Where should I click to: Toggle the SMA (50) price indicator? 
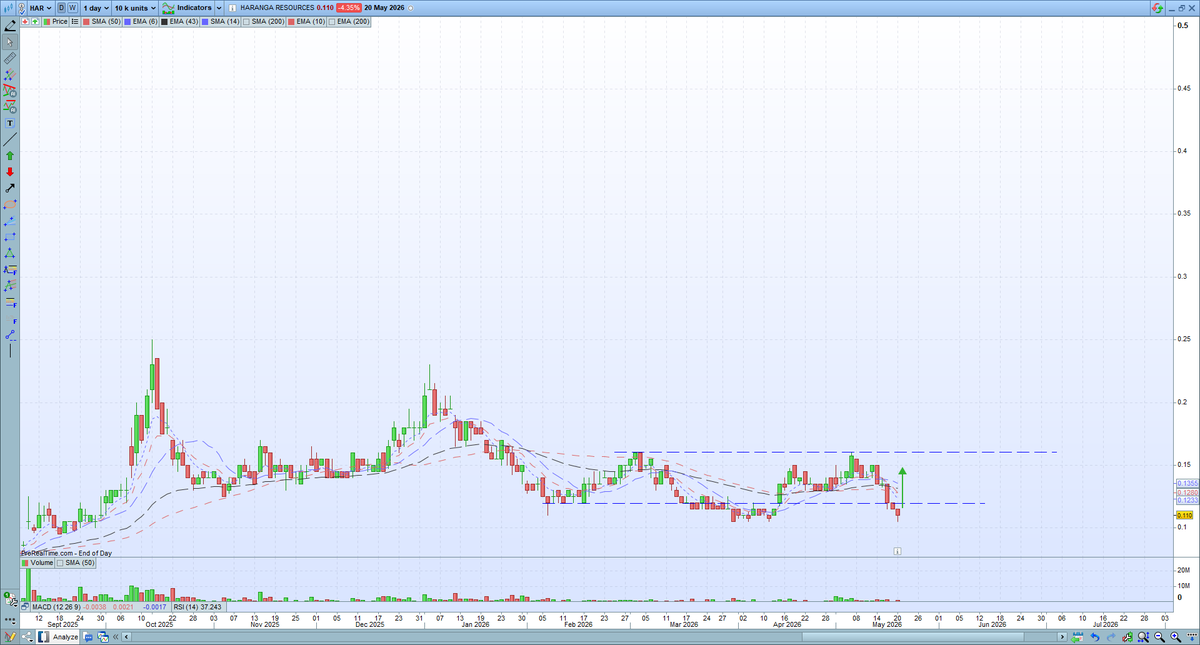coord(101,21)
